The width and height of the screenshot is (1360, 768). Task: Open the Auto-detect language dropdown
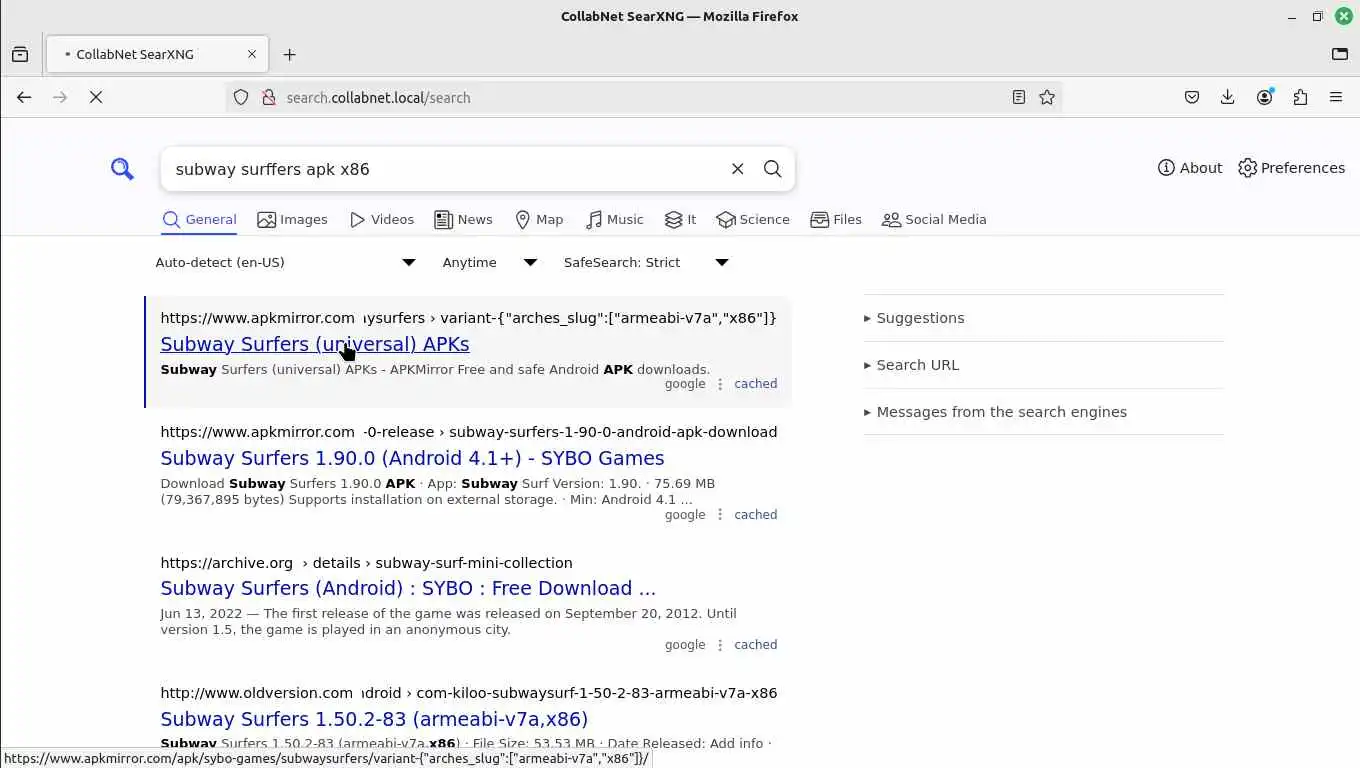click(285, 262)
